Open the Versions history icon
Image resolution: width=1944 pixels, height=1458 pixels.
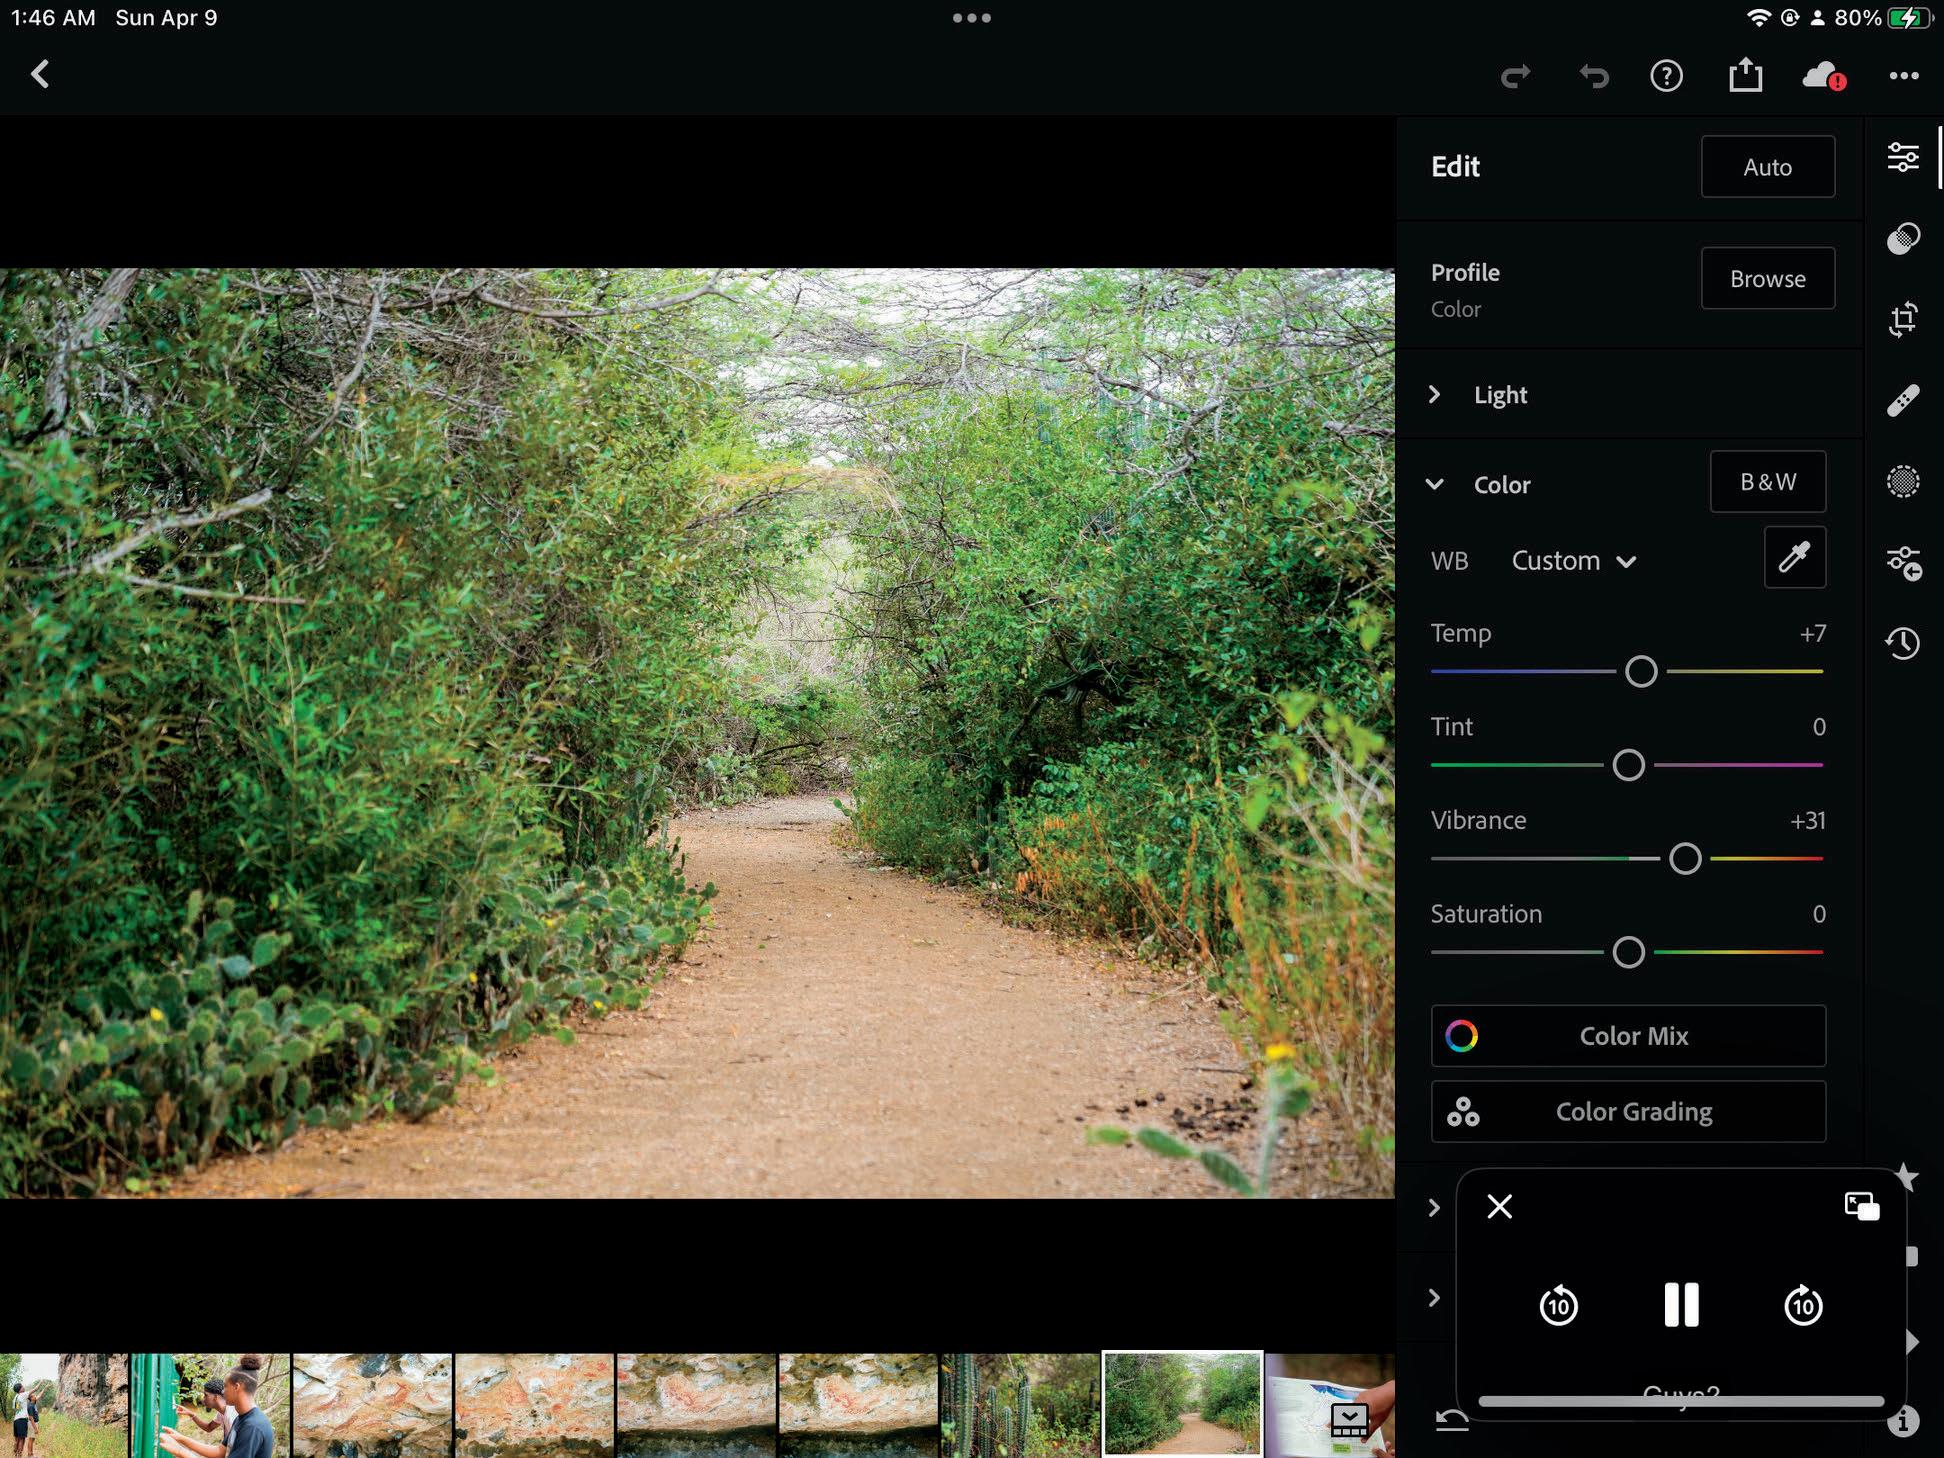(1903, 643)
